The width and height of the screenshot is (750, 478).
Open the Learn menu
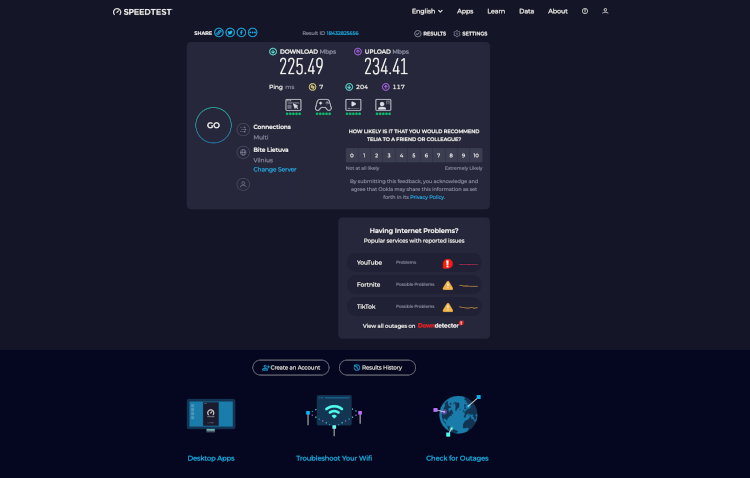click(496, 11)
